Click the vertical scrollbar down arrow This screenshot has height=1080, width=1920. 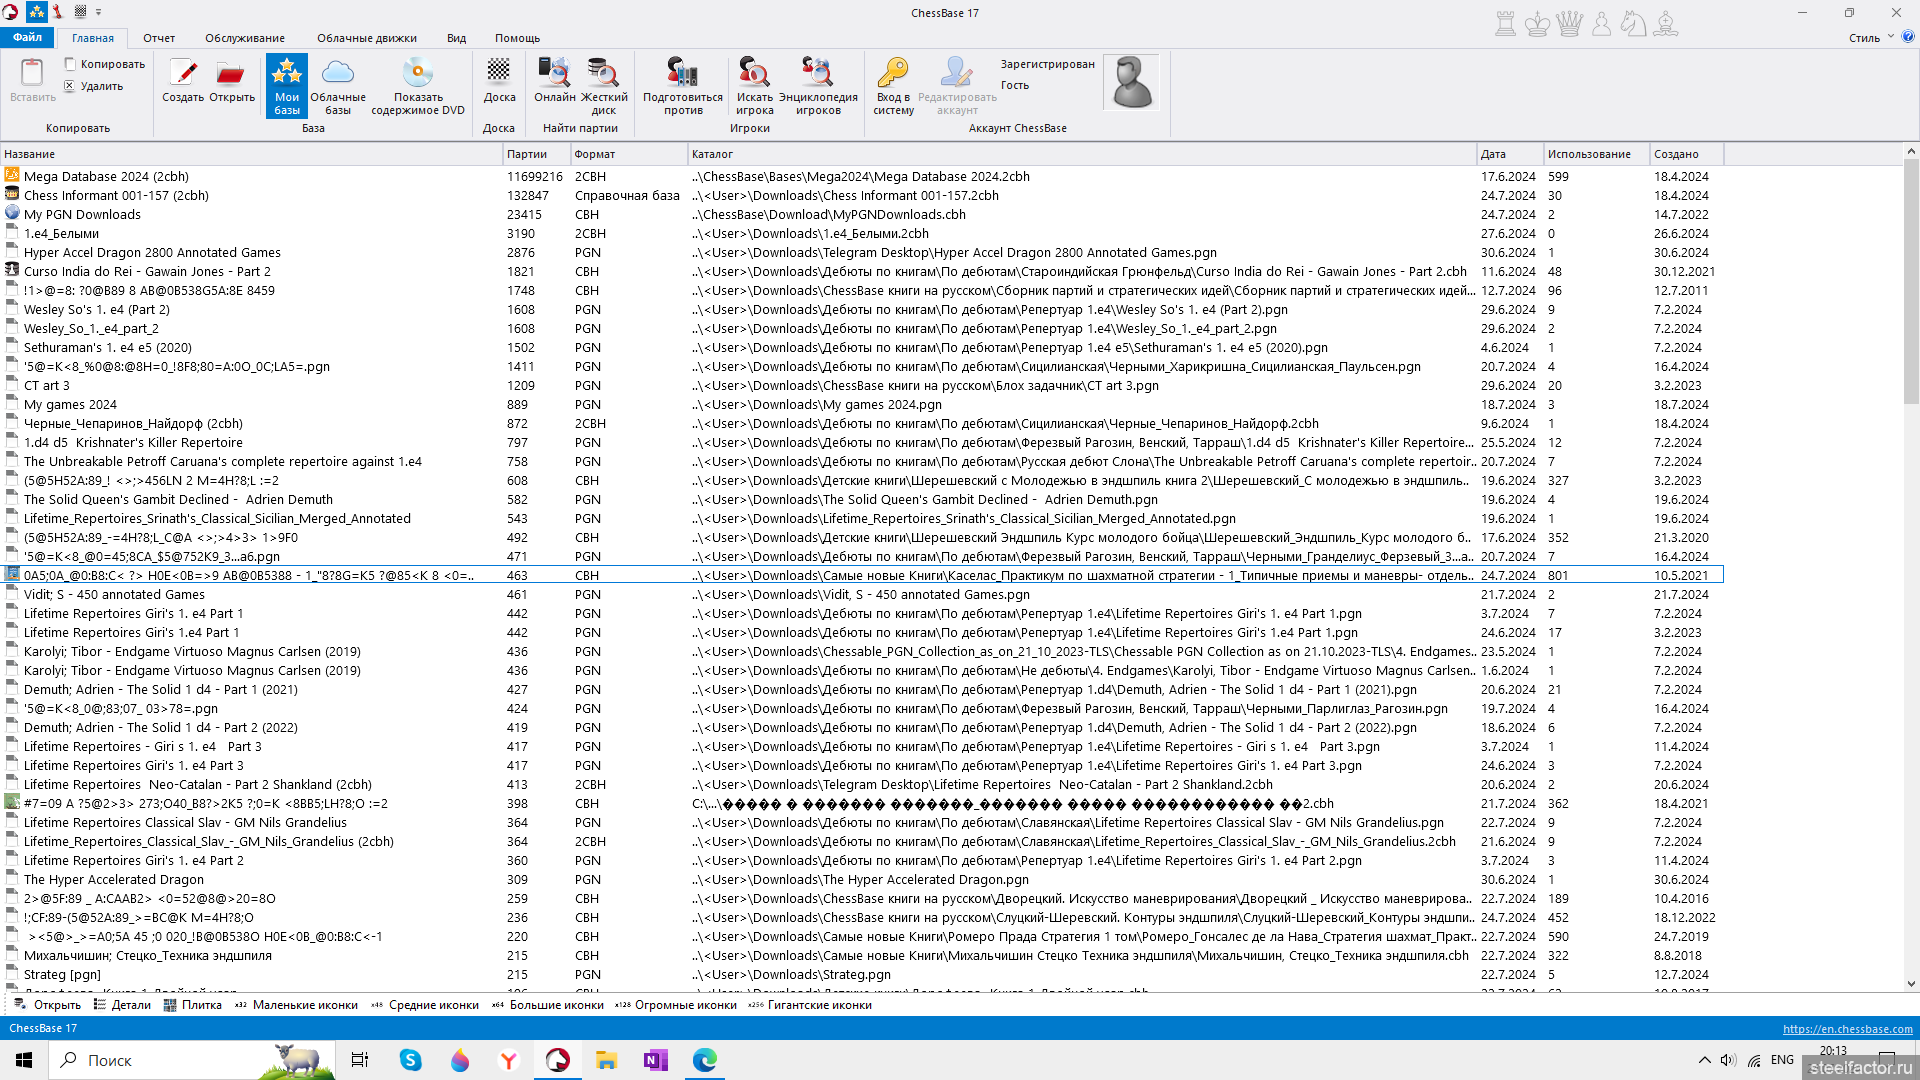(1911, 984)
